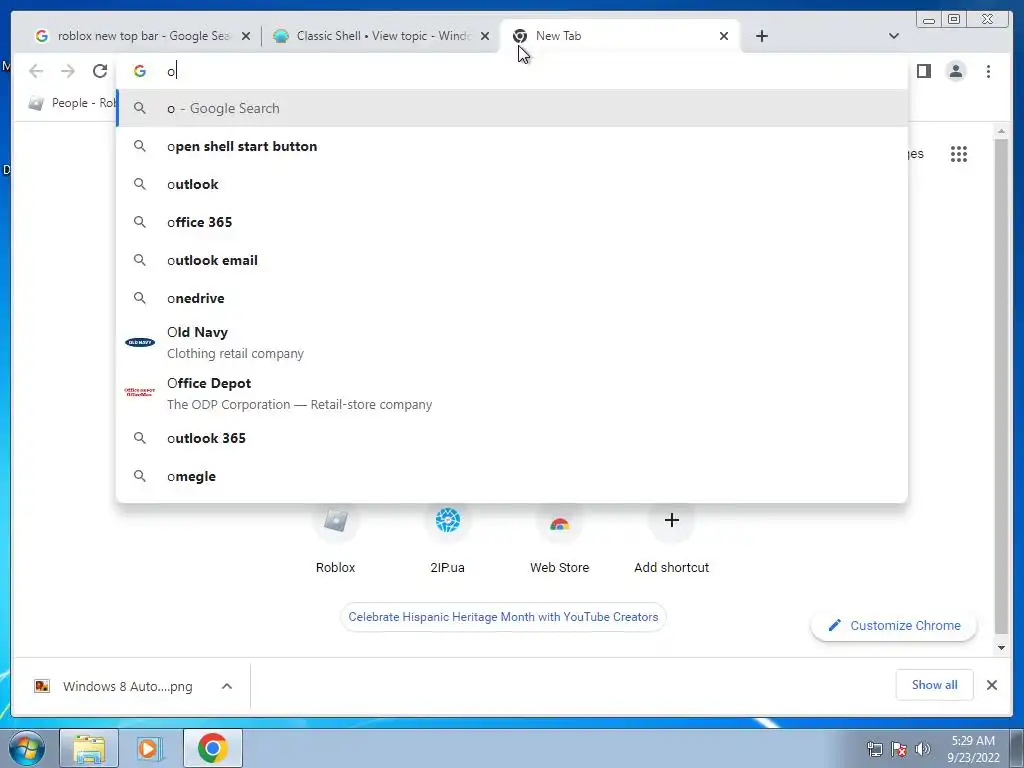Open the Web Store shortcut tile
Image resolution: width=1024 pixels, height=768 pixels.
click(x=560, y=538)
